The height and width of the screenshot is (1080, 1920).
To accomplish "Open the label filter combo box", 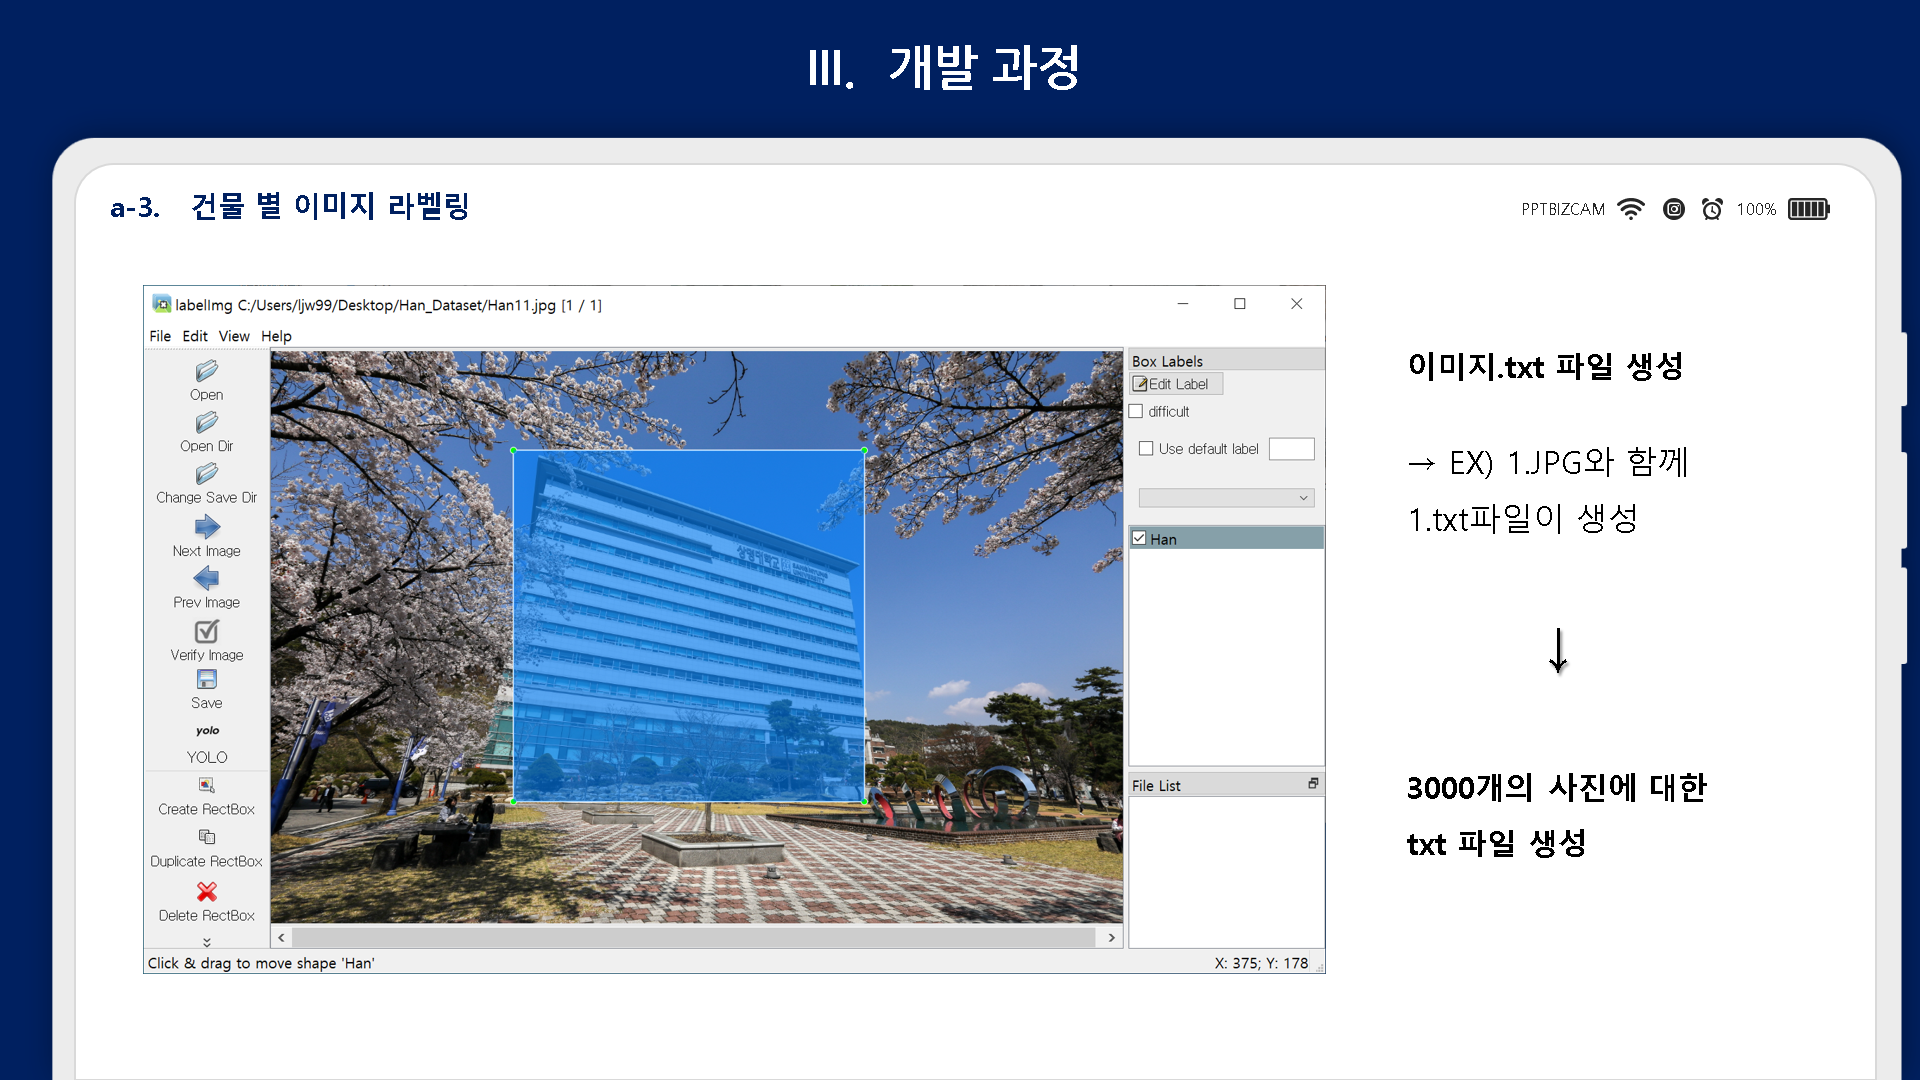I will 1226,498.
